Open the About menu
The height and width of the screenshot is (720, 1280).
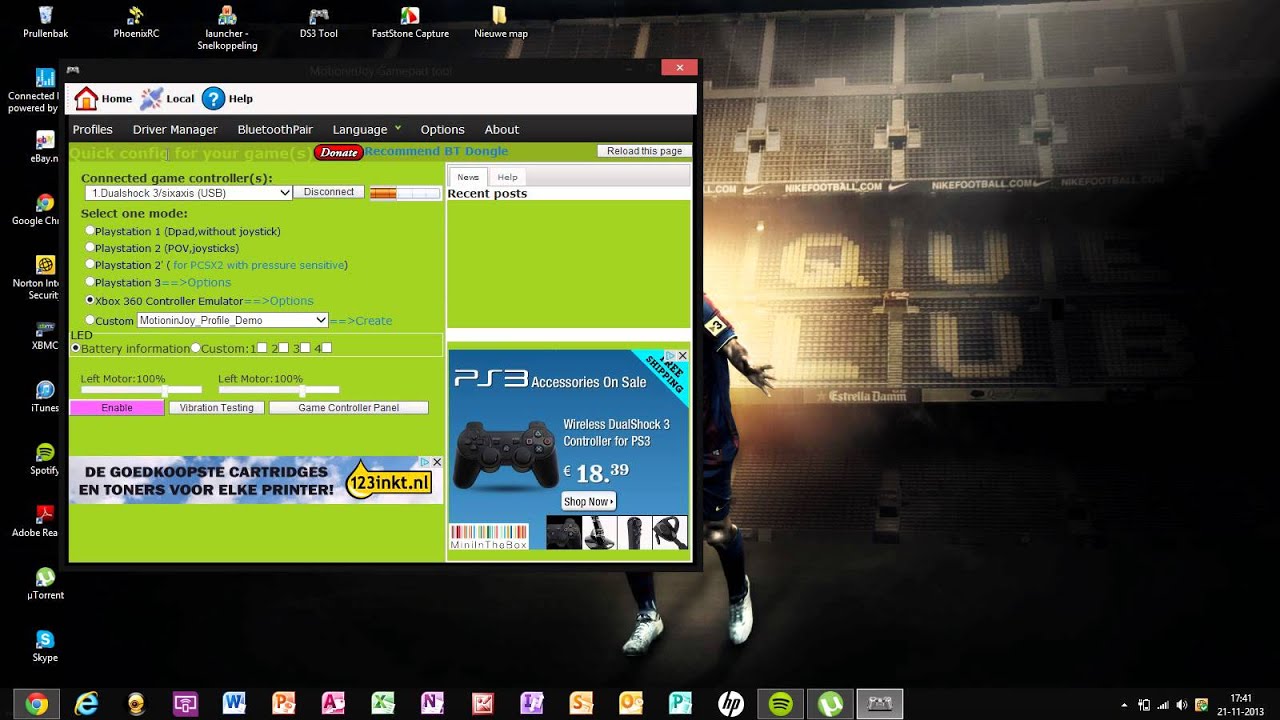point(502,130)
